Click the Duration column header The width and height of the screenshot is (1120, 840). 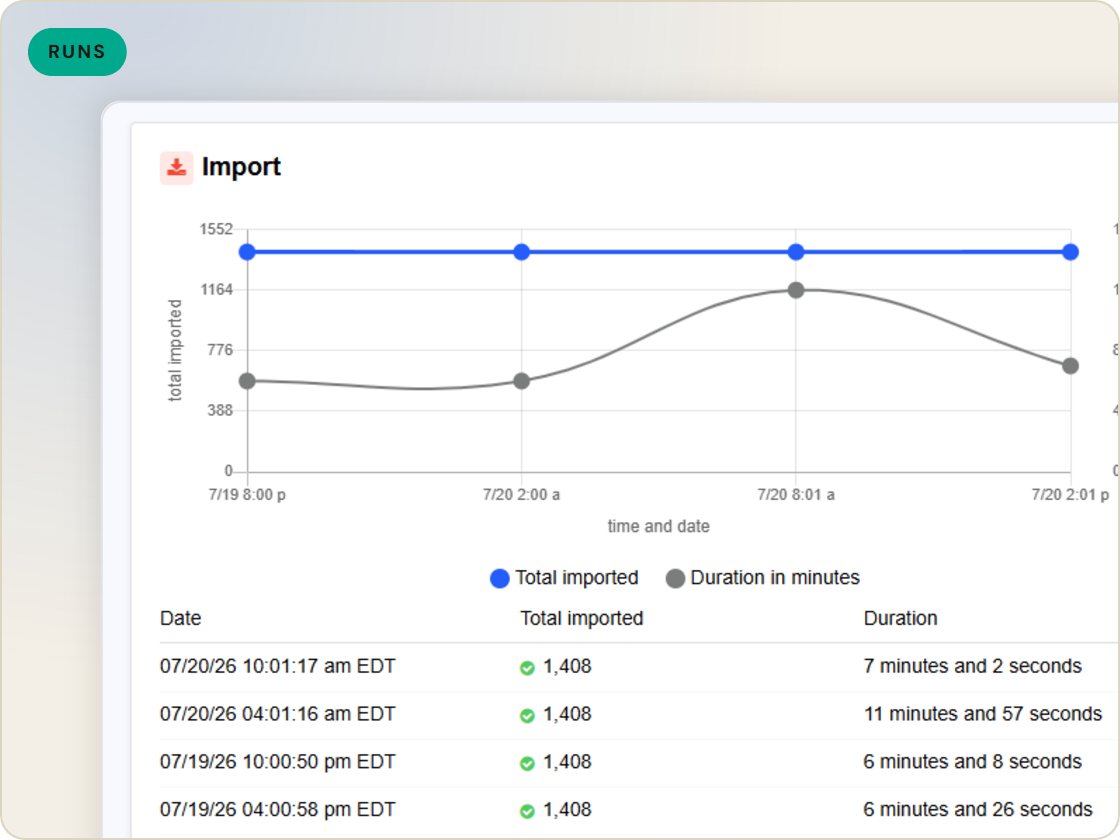900,619
